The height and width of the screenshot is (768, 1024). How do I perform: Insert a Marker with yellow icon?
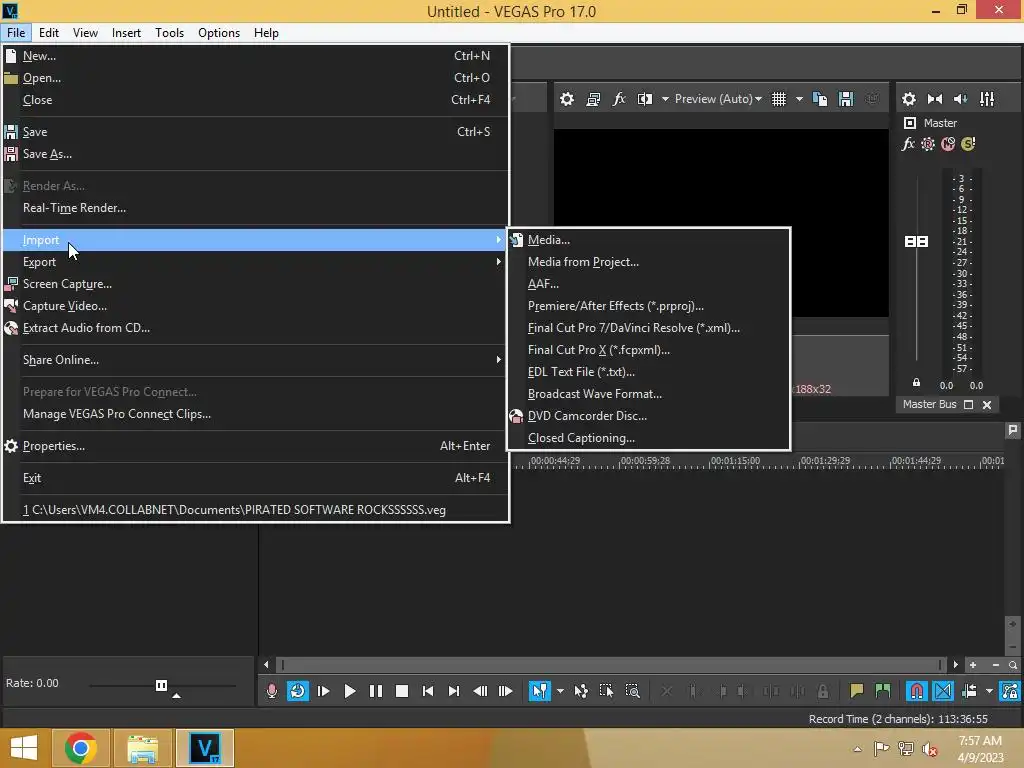(856, 691)
